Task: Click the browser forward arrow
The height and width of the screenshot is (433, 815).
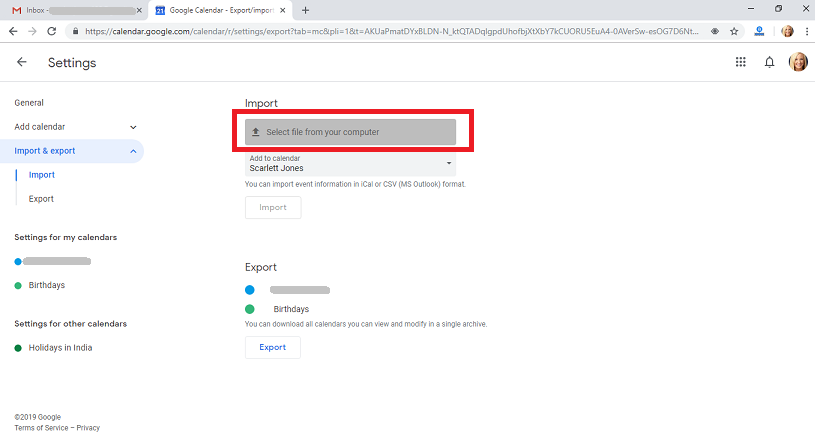Action: (x=32, y=31)
